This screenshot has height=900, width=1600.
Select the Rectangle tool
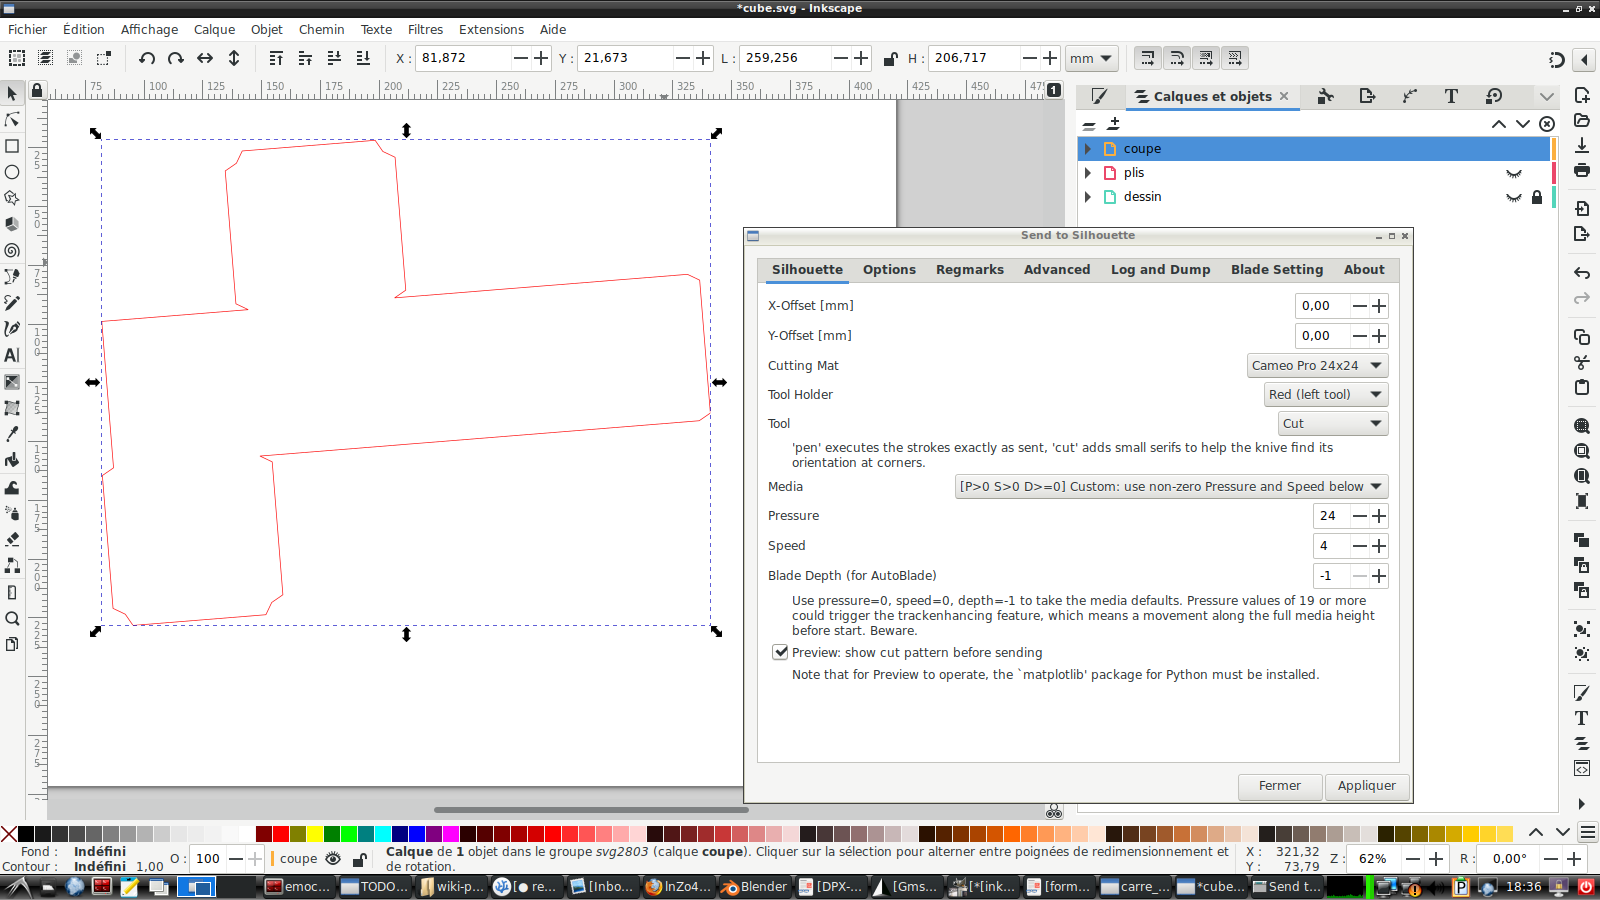[x=12, y=146]
